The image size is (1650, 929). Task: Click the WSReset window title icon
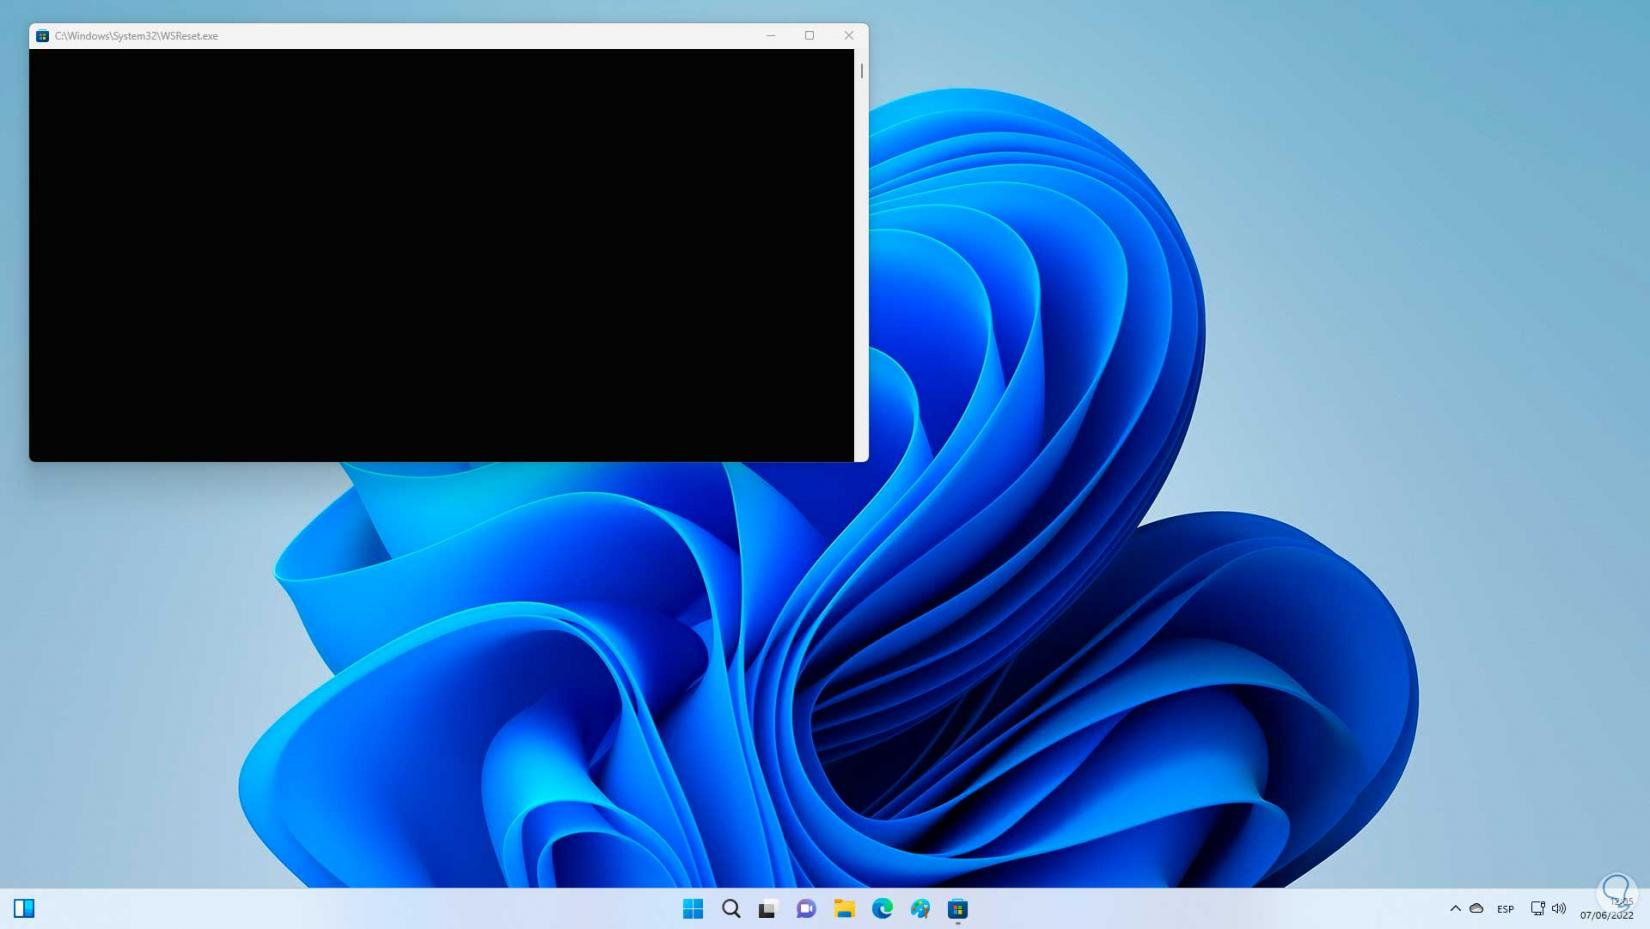click(x=42, y=36)
